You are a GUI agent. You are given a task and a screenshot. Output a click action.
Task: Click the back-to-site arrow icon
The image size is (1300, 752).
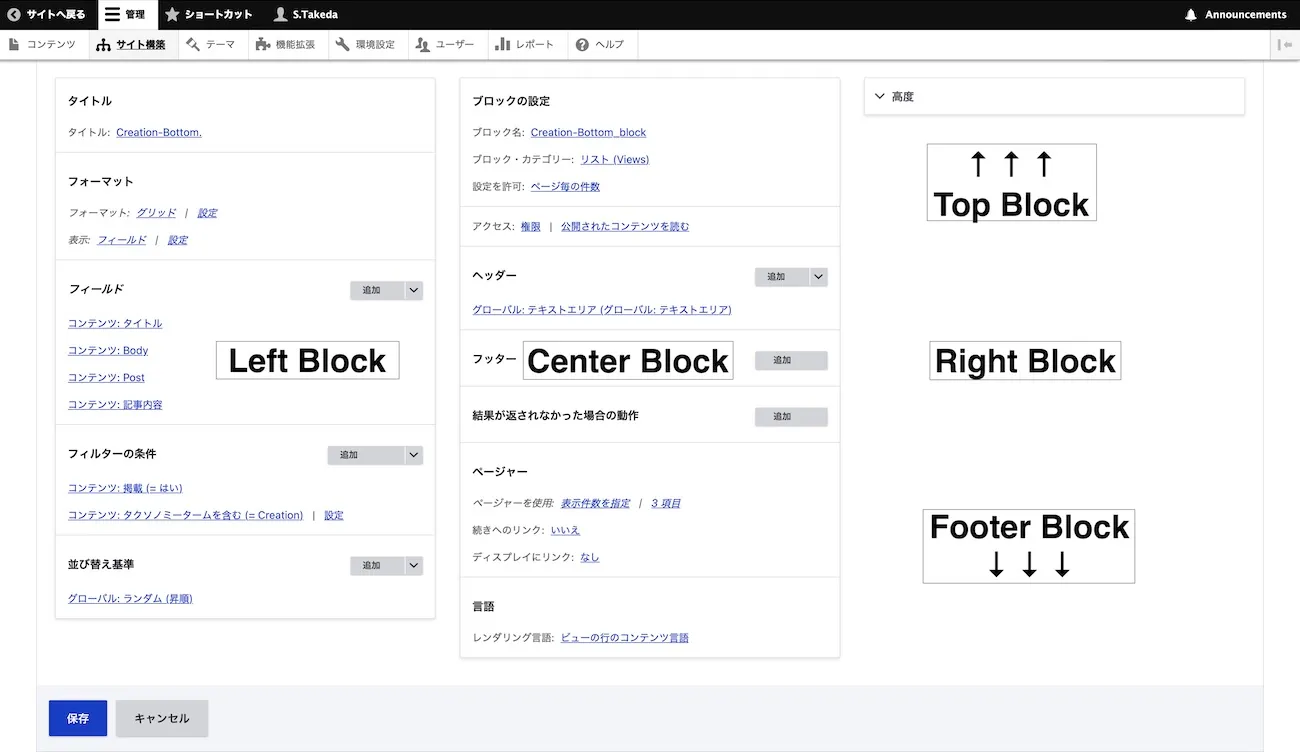(14, 15)
